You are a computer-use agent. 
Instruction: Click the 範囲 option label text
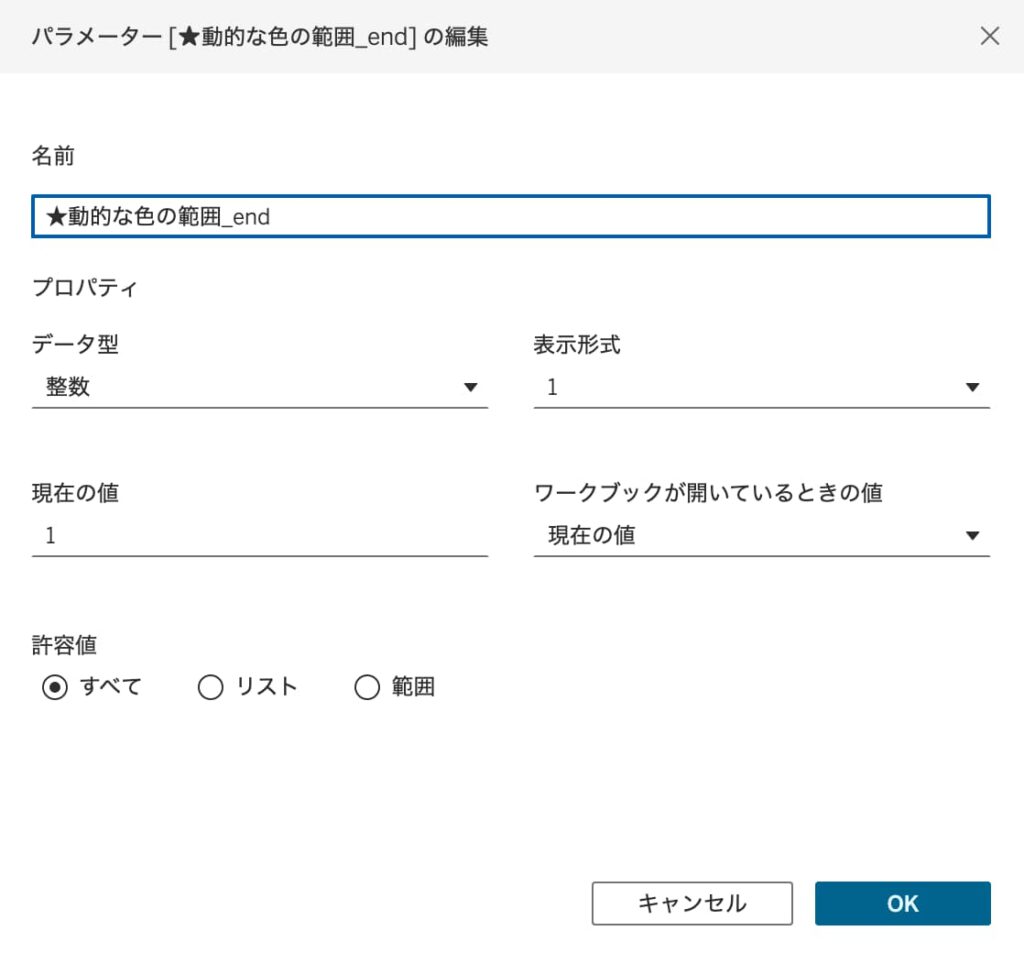coord(413,688)
